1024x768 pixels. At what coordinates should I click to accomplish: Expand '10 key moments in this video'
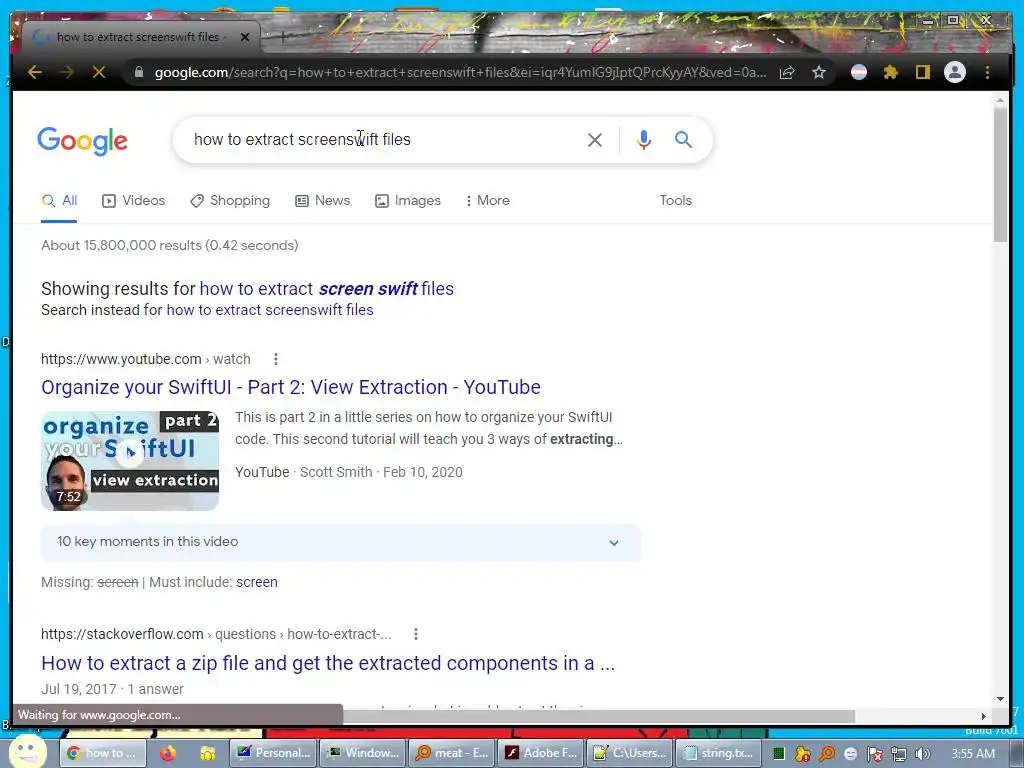click(341, 542)
